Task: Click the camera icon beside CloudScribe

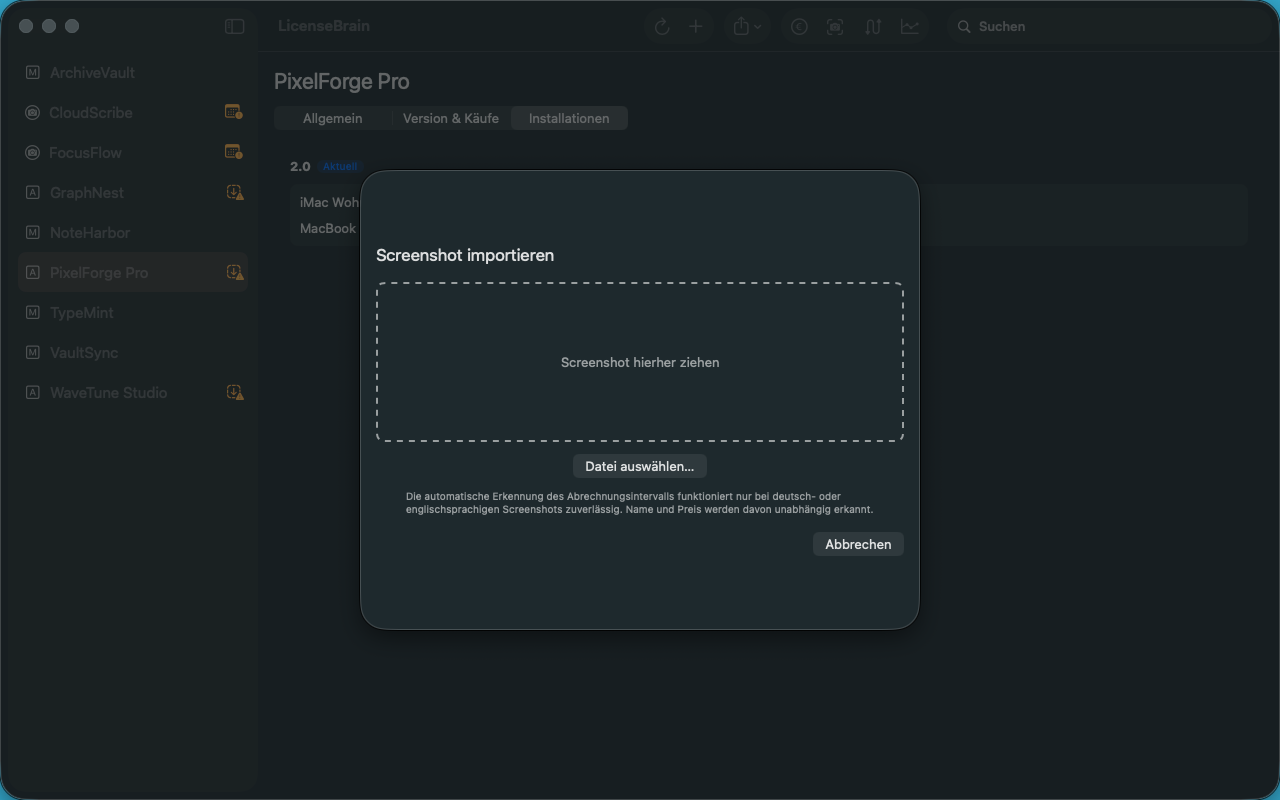Action: tap(33, 113)
